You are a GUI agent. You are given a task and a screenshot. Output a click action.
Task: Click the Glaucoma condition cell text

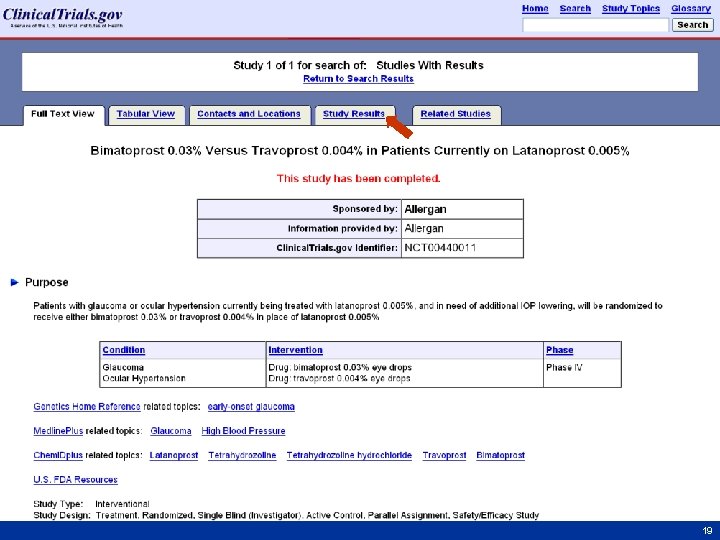pyautogui.click(x=123, y=367)
